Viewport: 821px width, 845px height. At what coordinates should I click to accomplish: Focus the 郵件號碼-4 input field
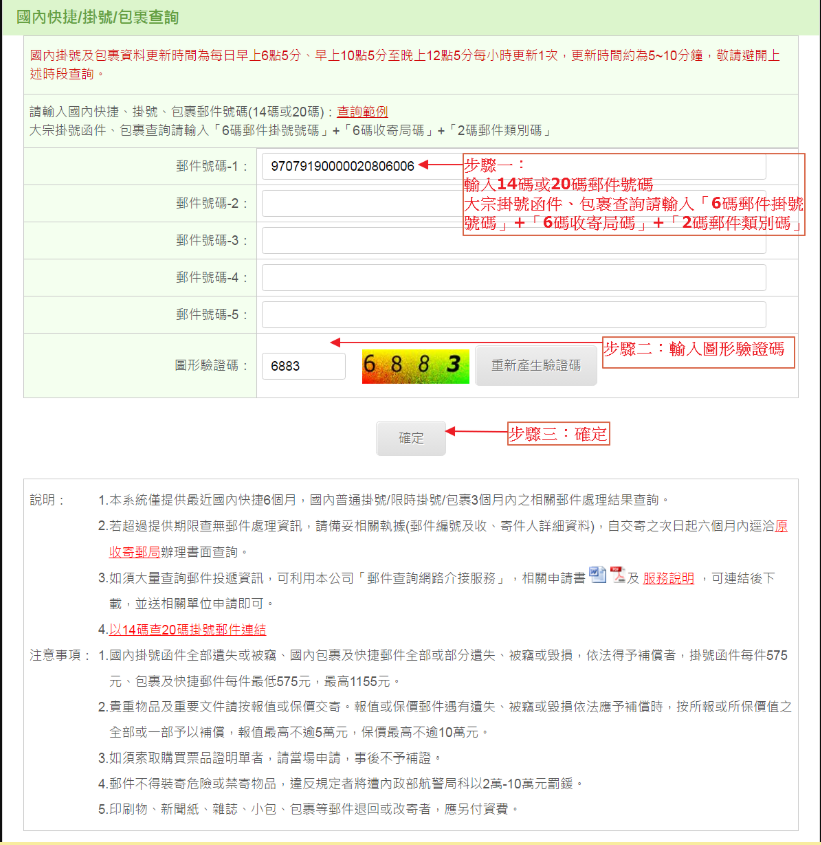[x=514, y=278]
